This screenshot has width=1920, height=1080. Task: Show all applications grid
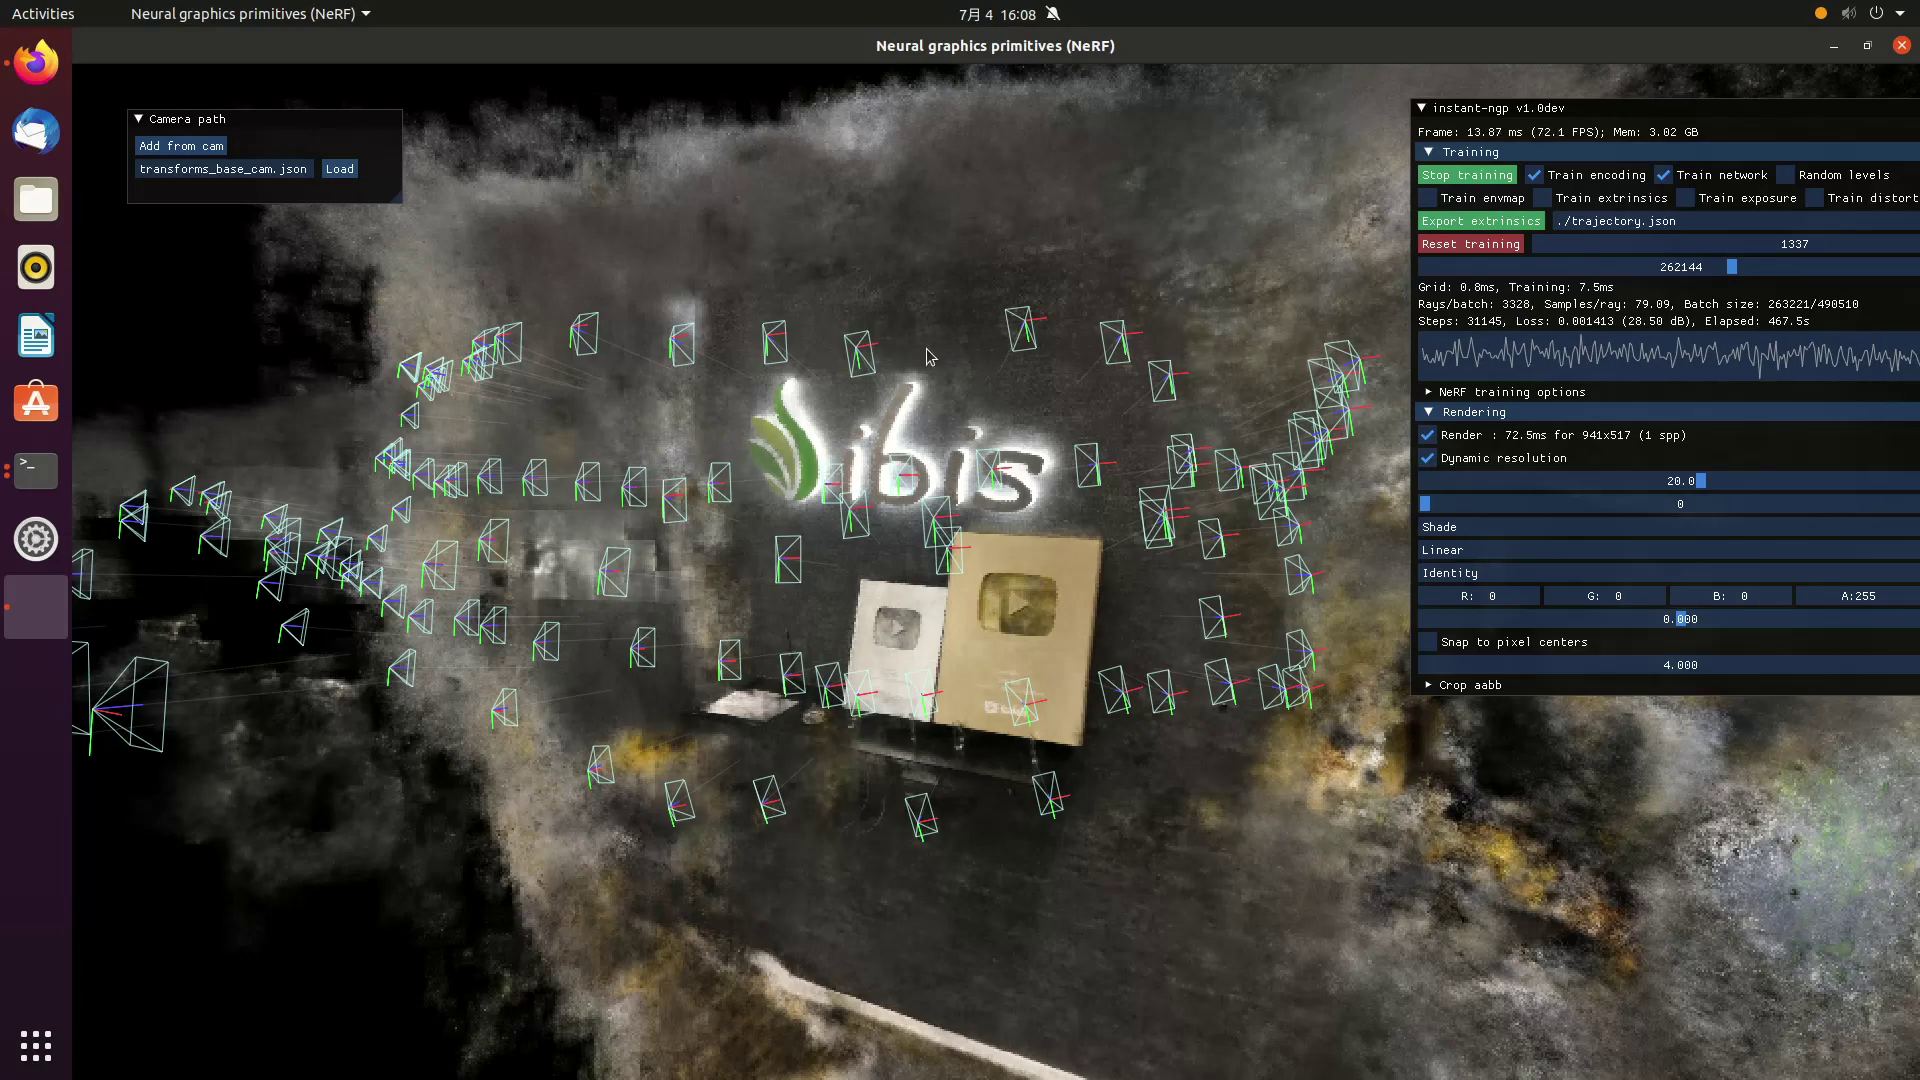[36, 1045]
